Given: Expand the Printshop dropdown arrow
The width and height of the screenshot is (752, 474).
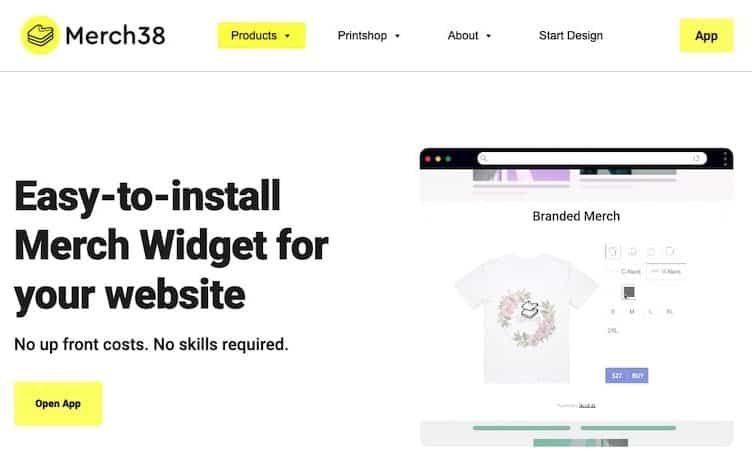Looking at the screenshot, I should (x=397, y=36).
